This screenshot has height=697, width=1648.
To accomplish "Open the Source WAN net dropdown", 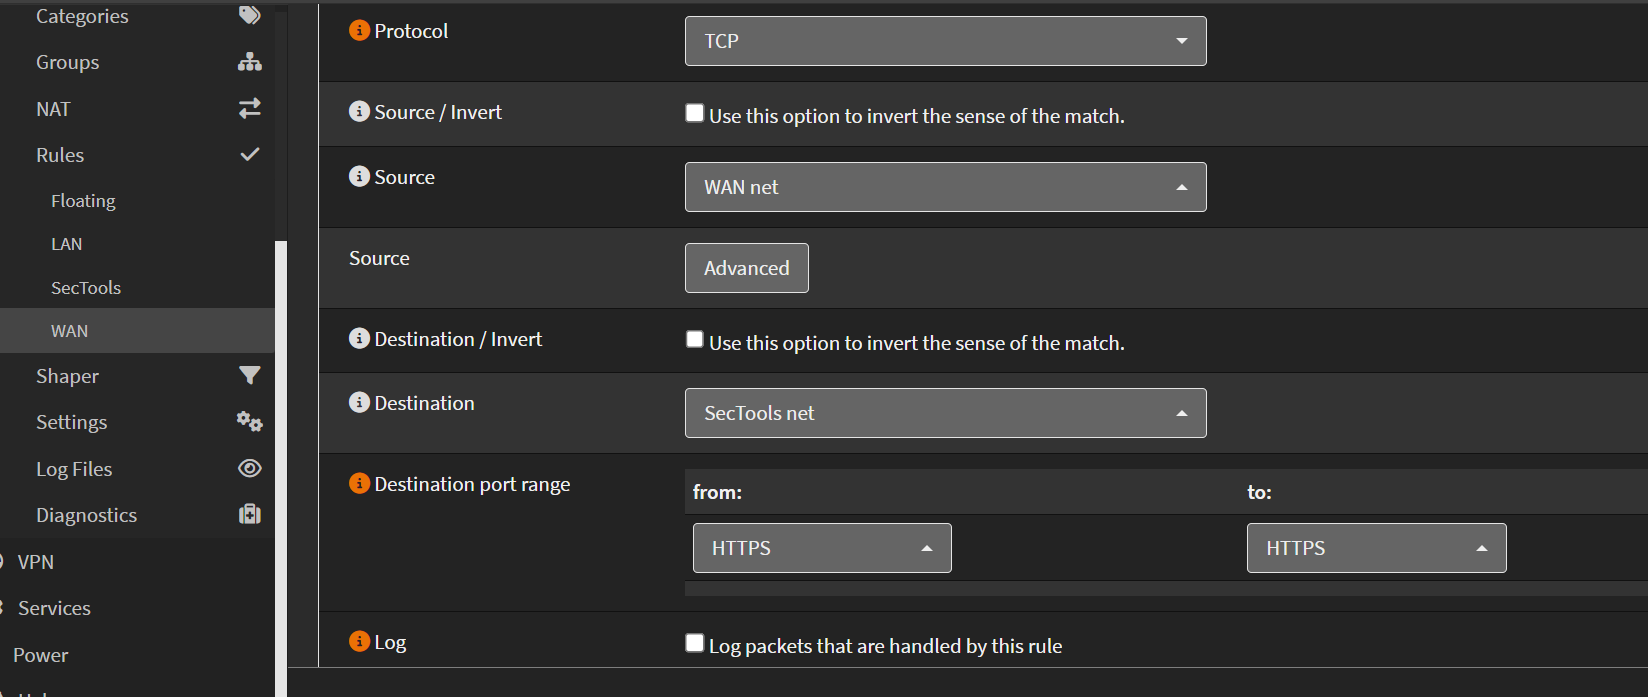I will tap(945, 187).
